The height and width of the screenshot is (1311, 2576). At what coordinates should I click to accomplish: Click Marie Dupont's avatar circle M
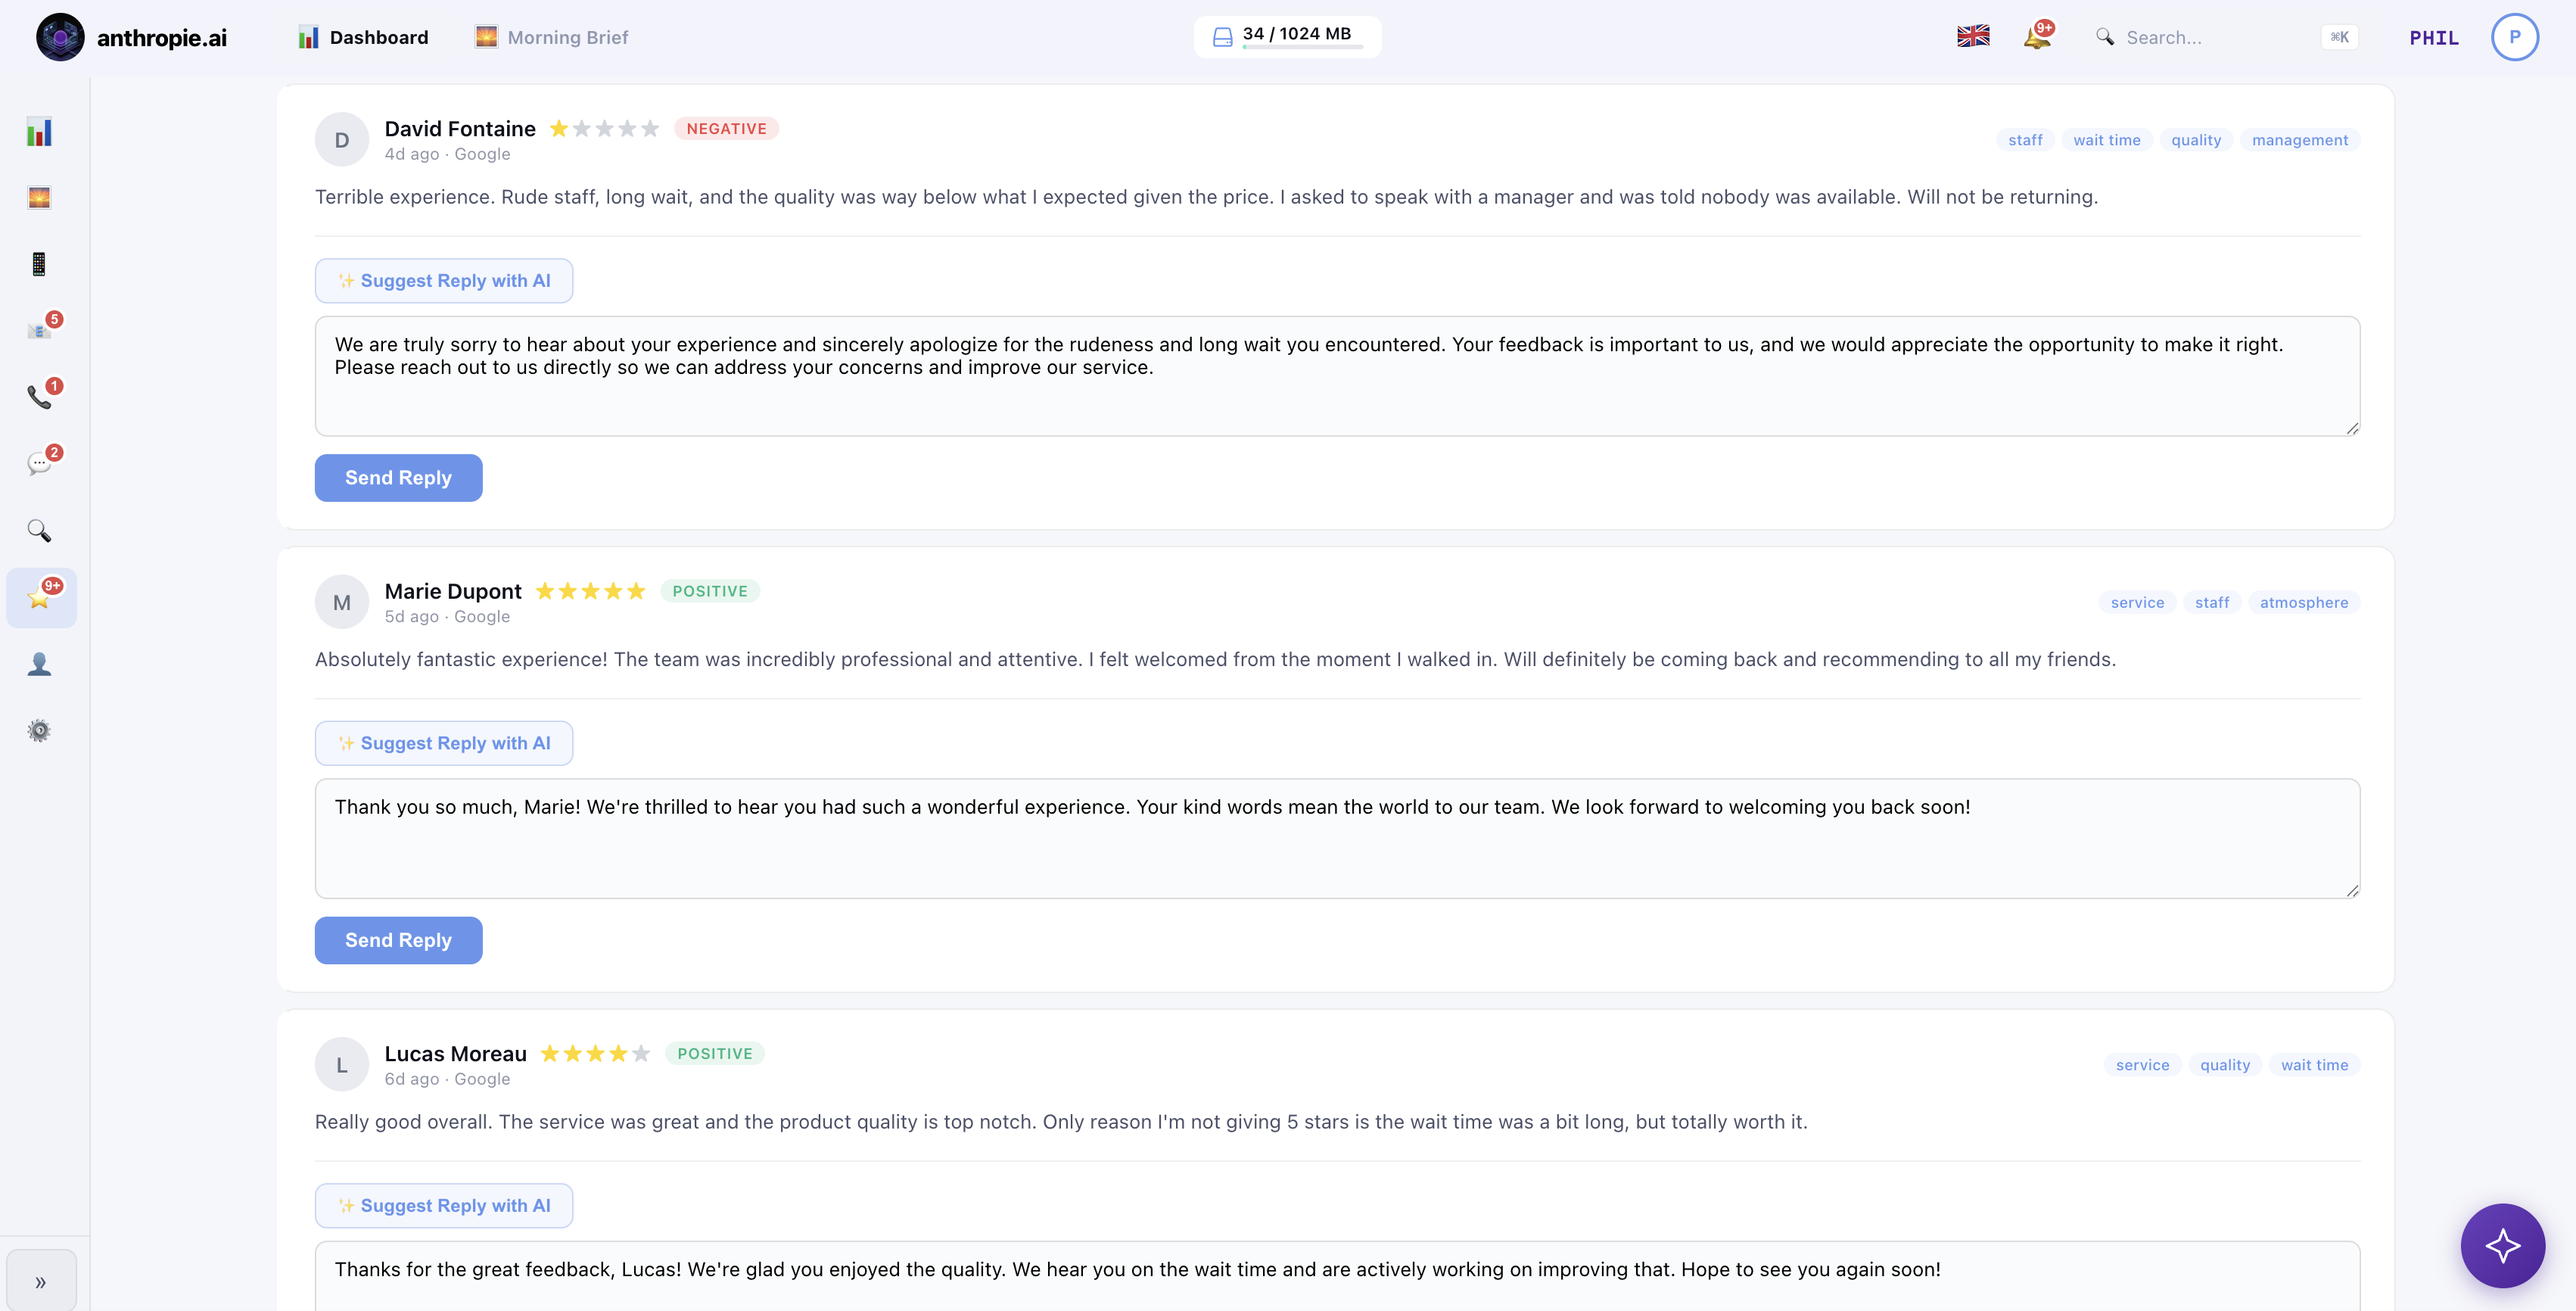click(x=342, y=602)
